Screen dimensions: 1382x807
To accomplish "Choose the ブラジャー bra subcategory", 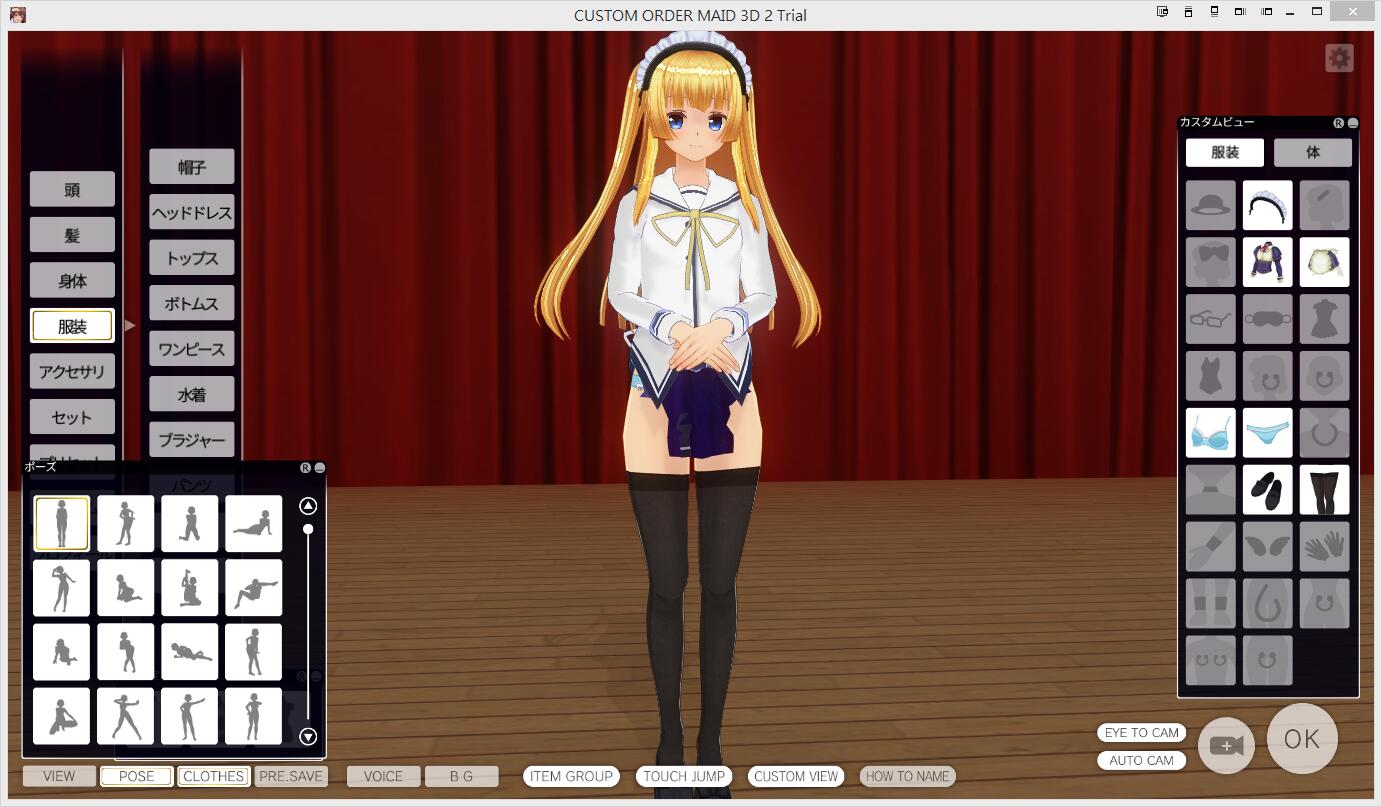I will (x=192, y=440).
